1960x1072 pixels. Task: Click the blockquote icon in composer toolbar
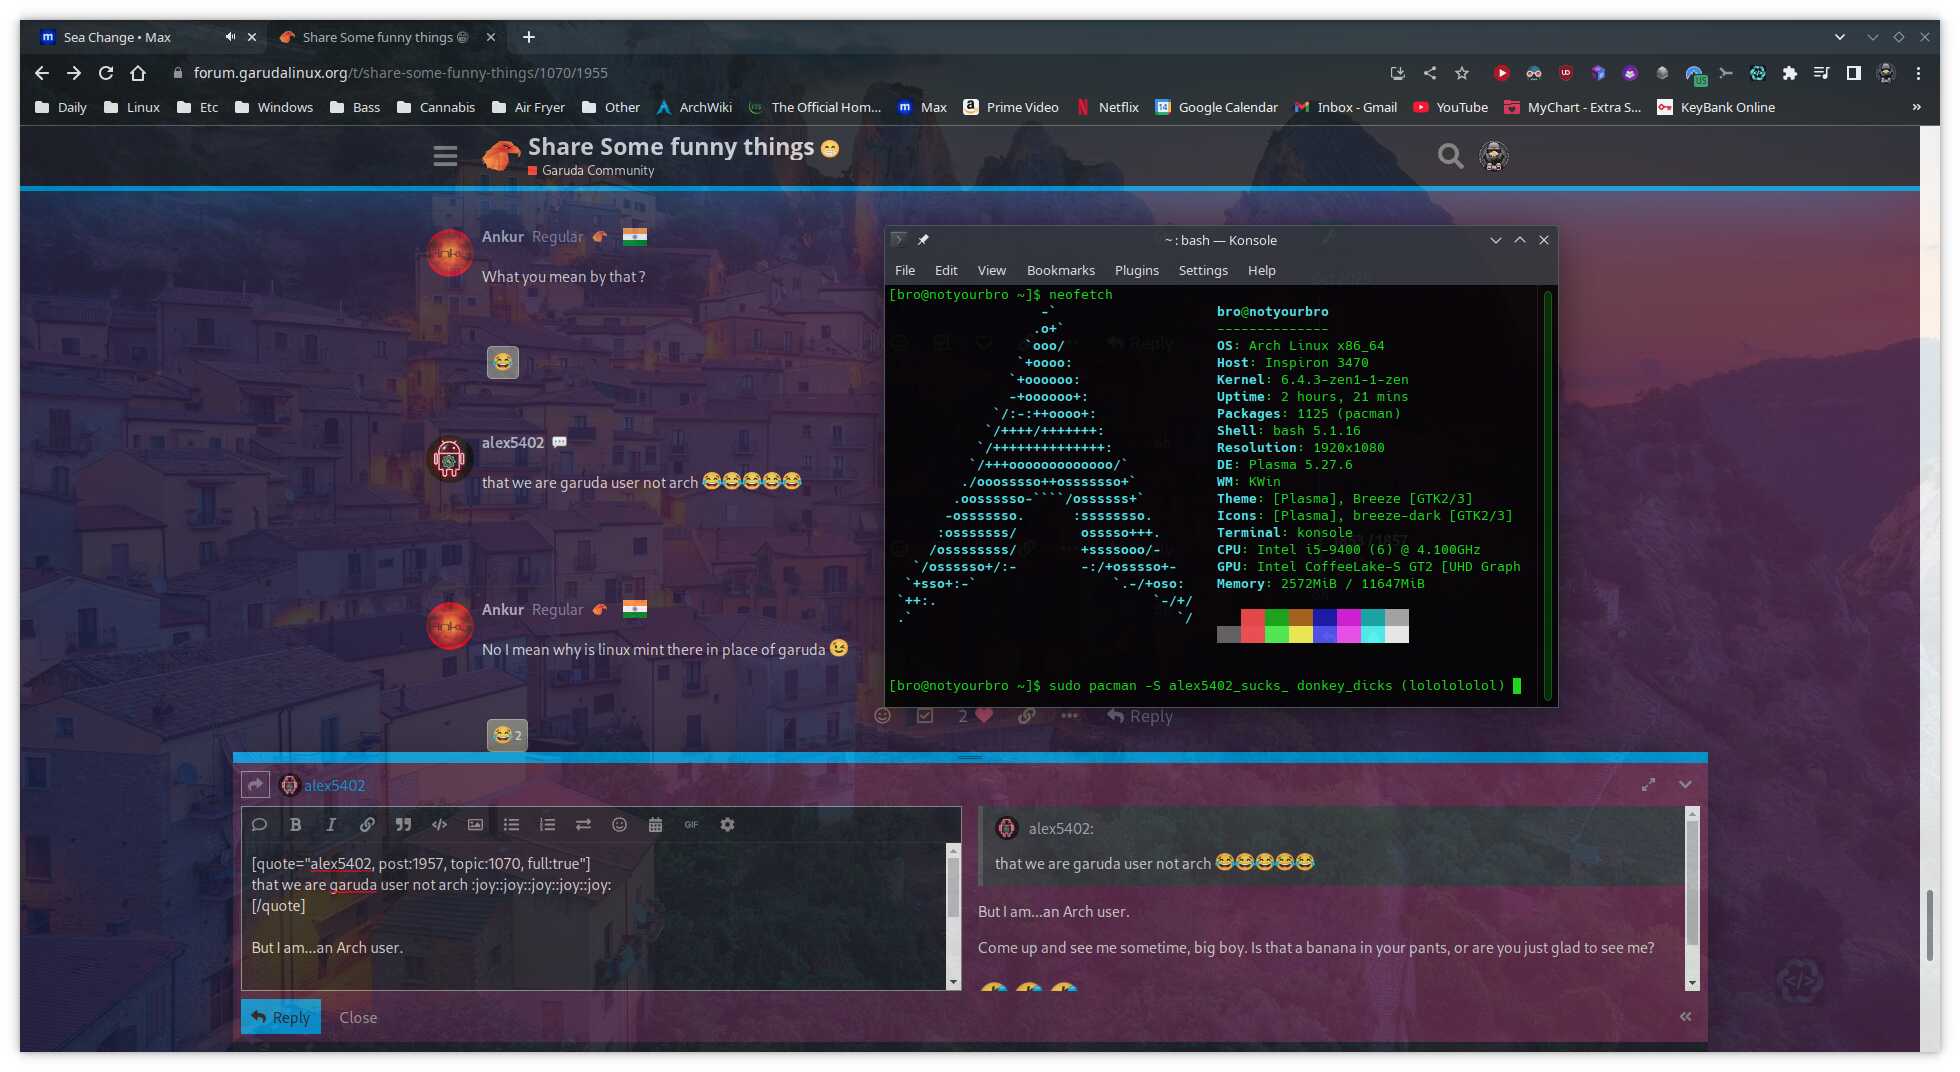point(403,825)
